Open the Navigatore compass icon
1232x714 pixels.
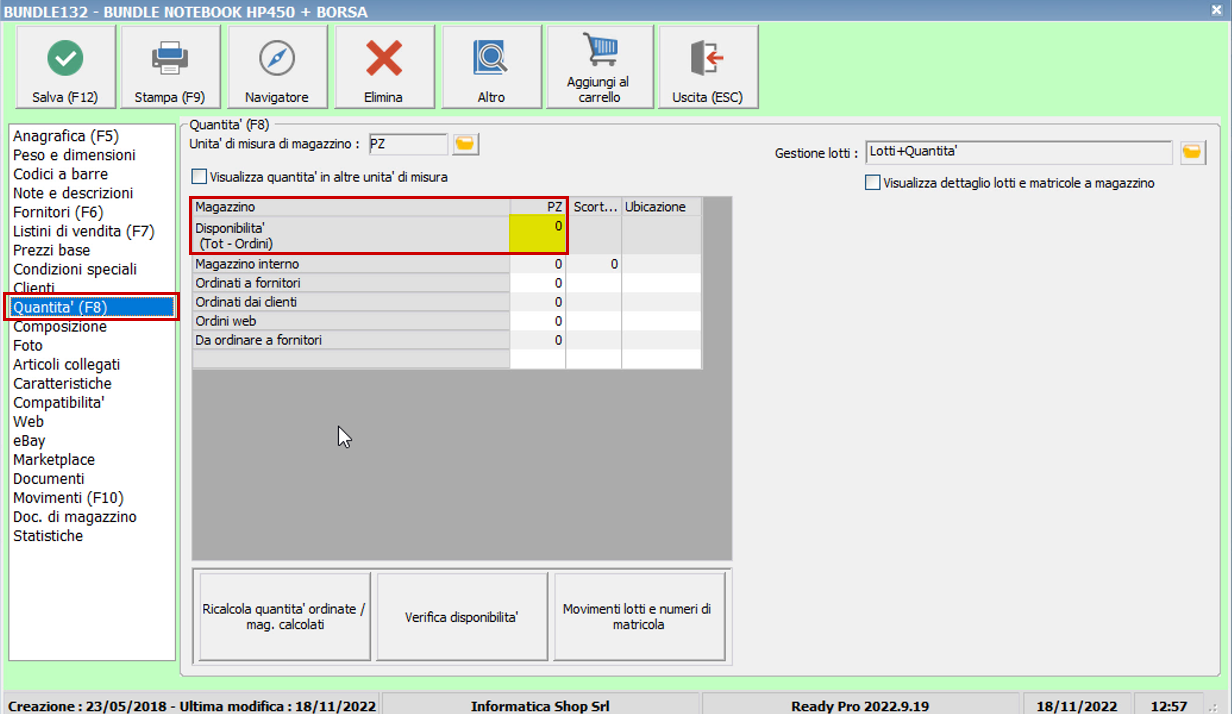(x=277, y=59)
